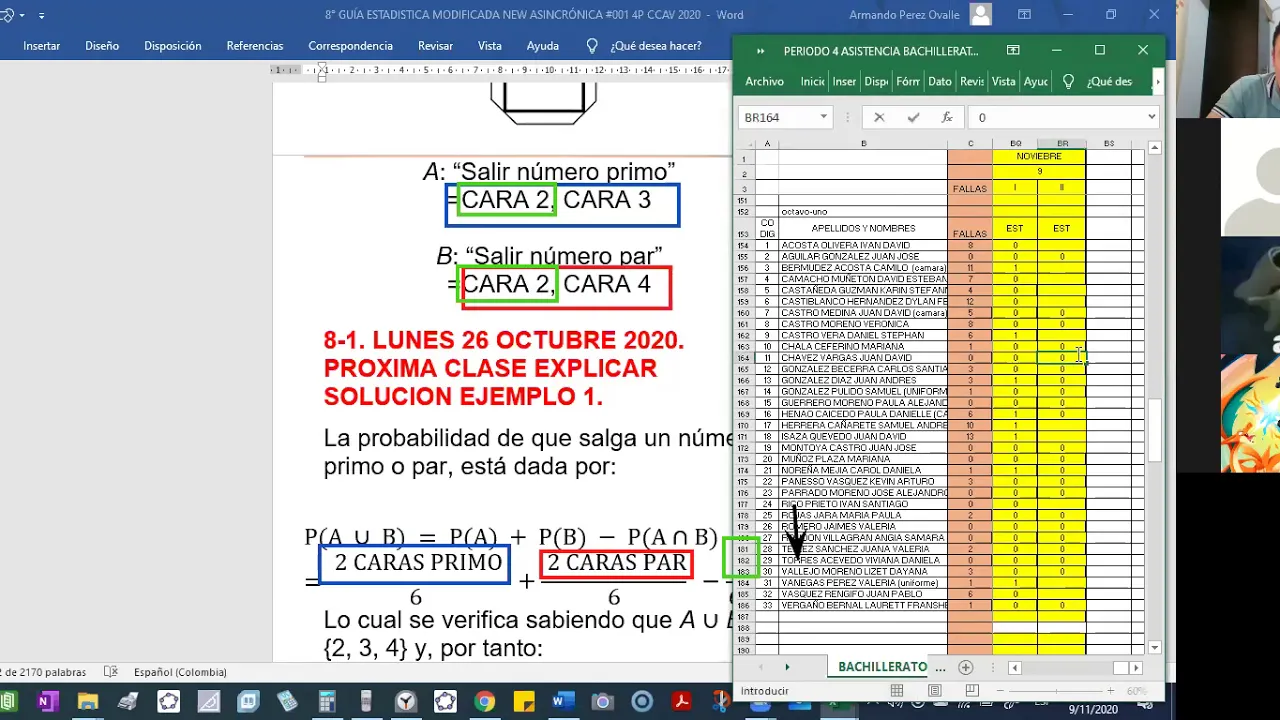Click Excel quick access overflow arrows
The height and width of the screenshot is (720, 1280).
pos(761,51)
